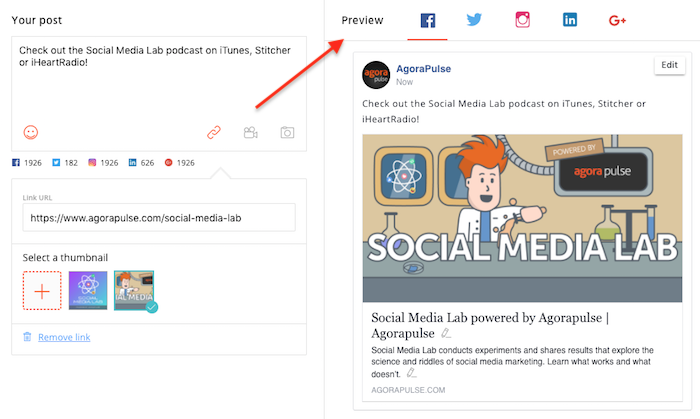The width and height of the screenshot is (700, 419).
Task: Click the preview post caption text
Action: click(504, 111)
